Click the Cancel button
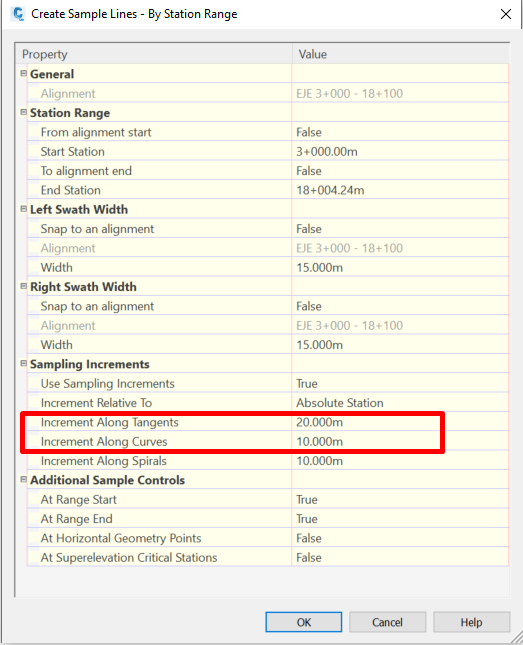This screenshot has height=645, width=523. click(388, 622)
